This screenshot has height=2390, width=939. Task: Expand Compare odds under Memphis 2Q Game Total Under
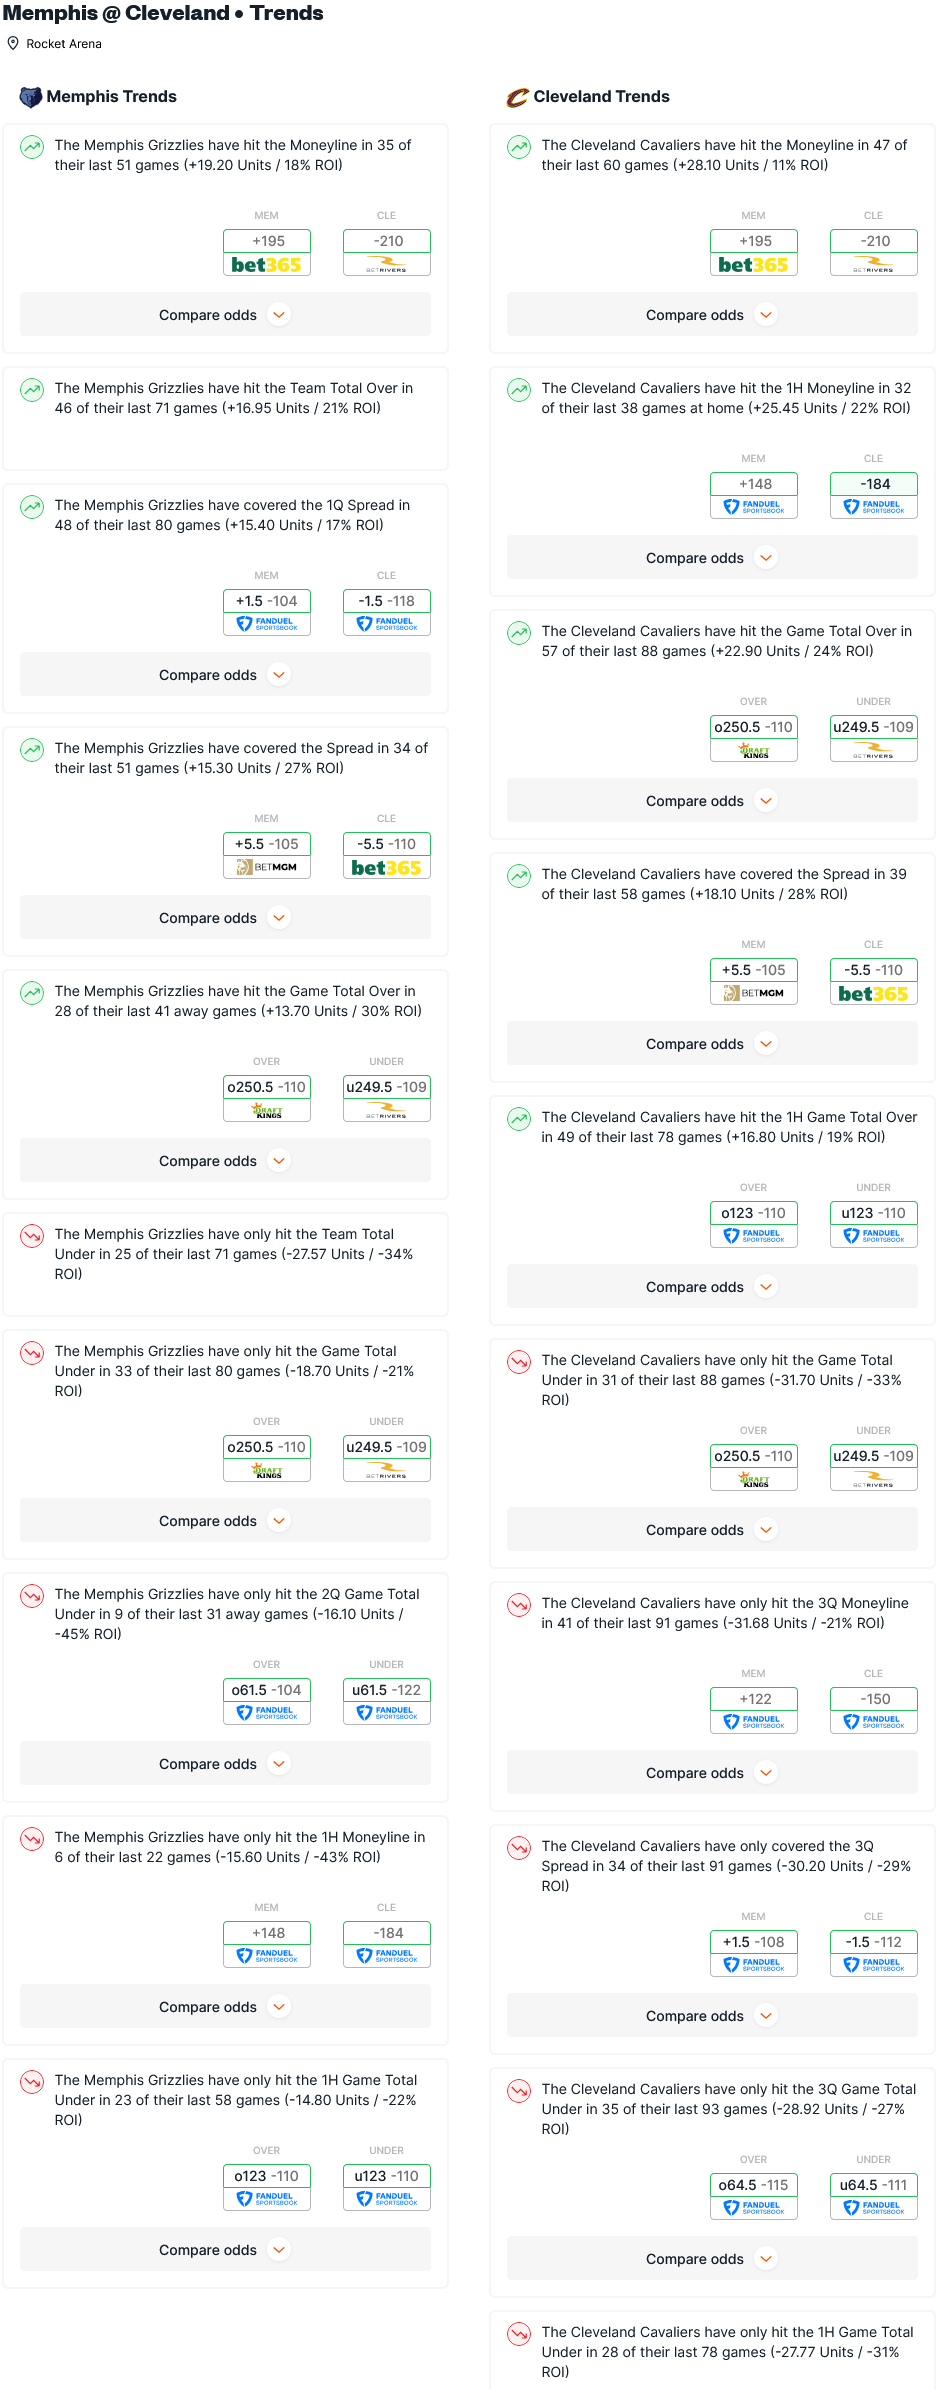click(225, 1764)
